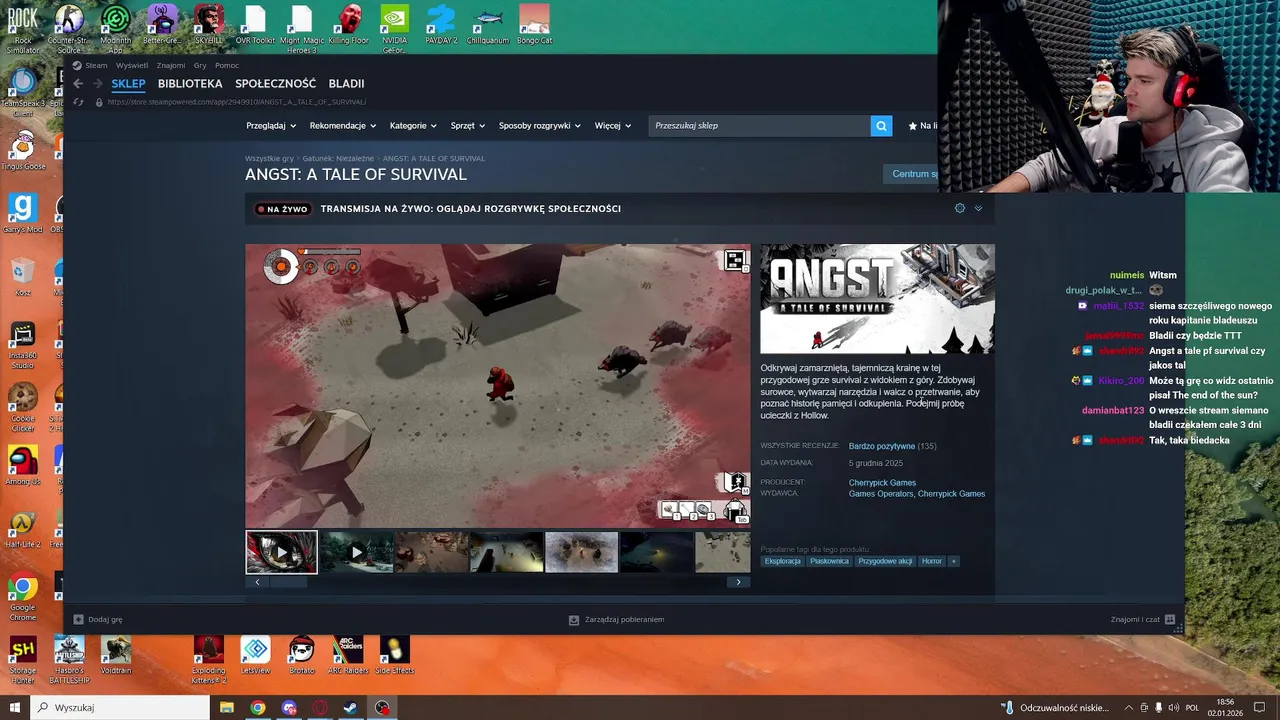Open Games Operators publisher link
The height and width of the screenshot is (720, 1280).
click(x=881, y=494)
